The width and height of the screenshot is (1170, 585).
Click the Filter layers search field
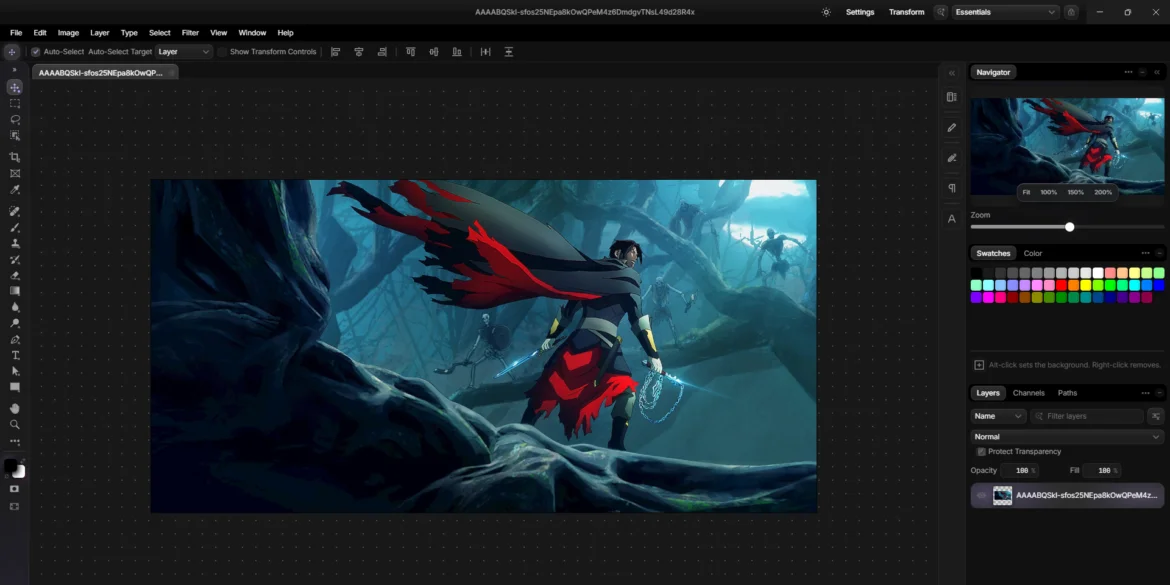(x=1087, y=416)
